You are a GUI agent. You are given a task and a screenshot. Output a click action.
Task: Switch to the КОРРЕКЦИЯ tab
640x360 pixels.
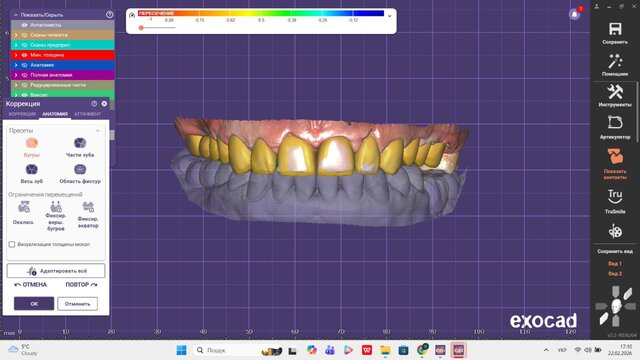22,114
